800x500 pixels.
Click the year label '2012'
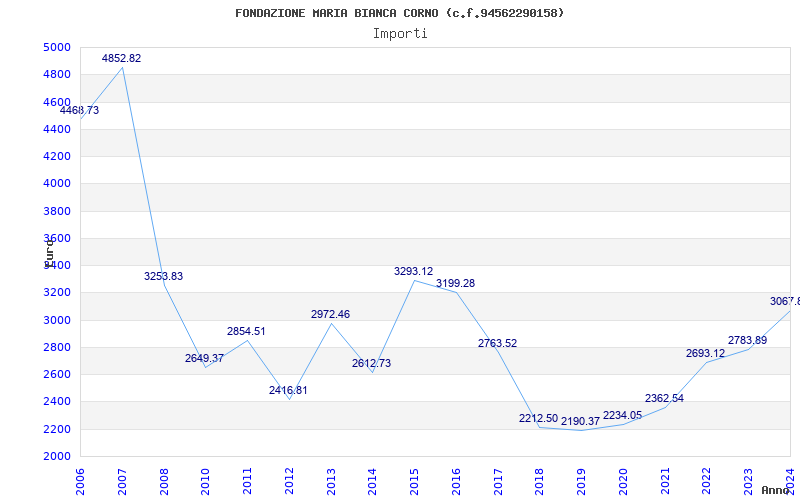tap(289, 482)
